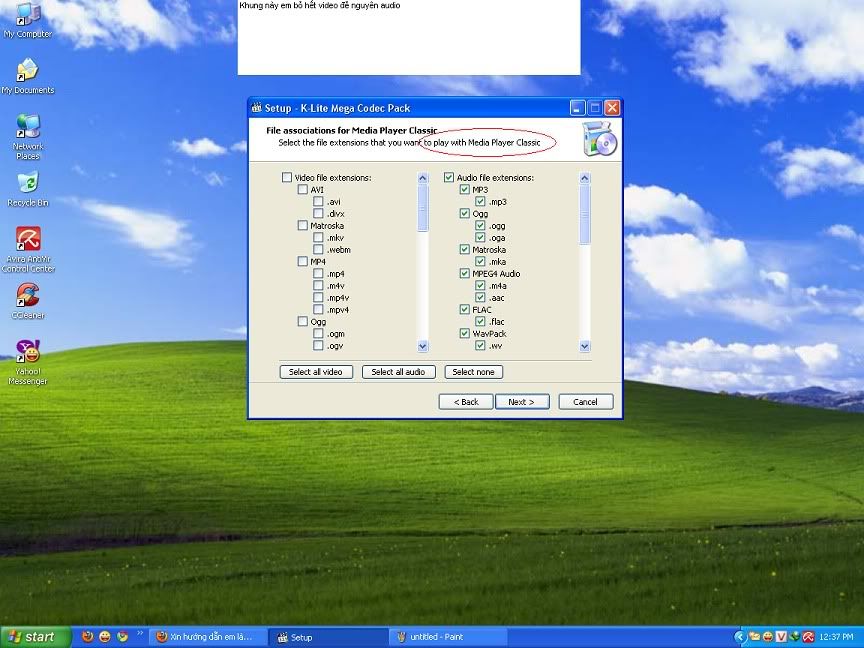The height and width of the screenshot is (648, 864).
Task: Uncheck the FLAC group checkbox
Action: [465, 310]
